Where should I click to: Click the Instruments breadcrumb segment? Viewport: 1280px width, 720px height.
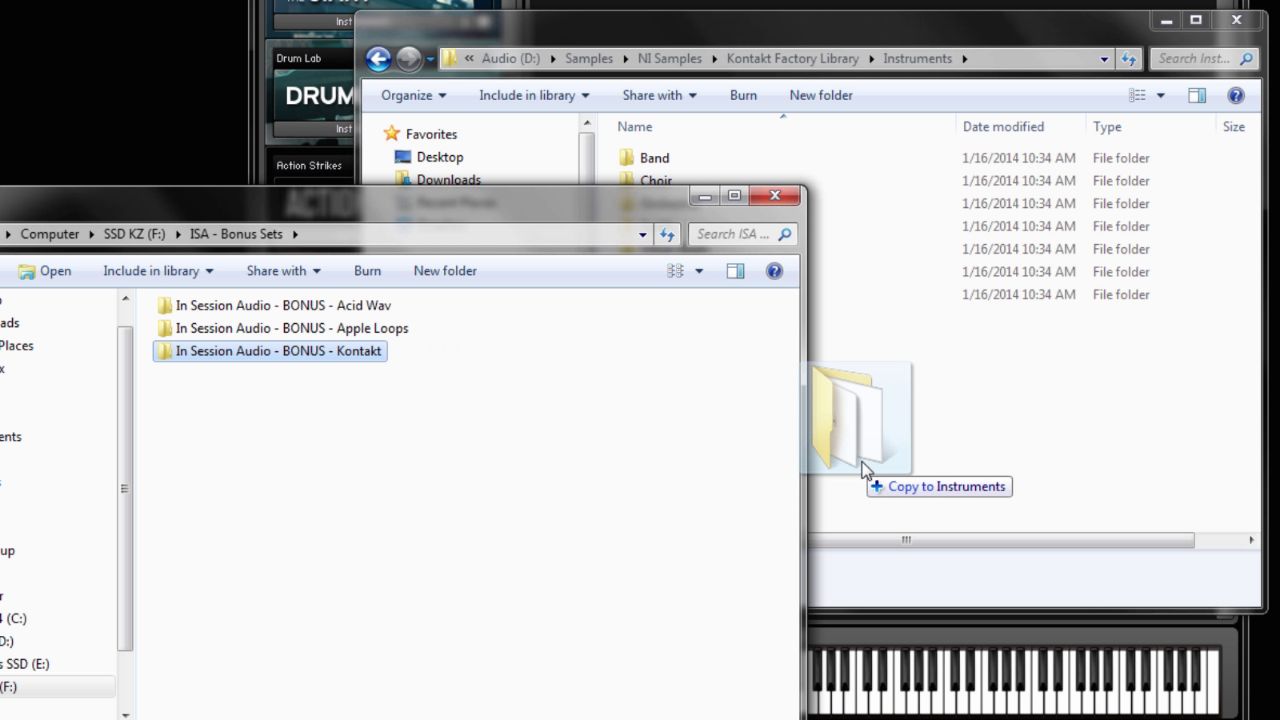(917, 59)
